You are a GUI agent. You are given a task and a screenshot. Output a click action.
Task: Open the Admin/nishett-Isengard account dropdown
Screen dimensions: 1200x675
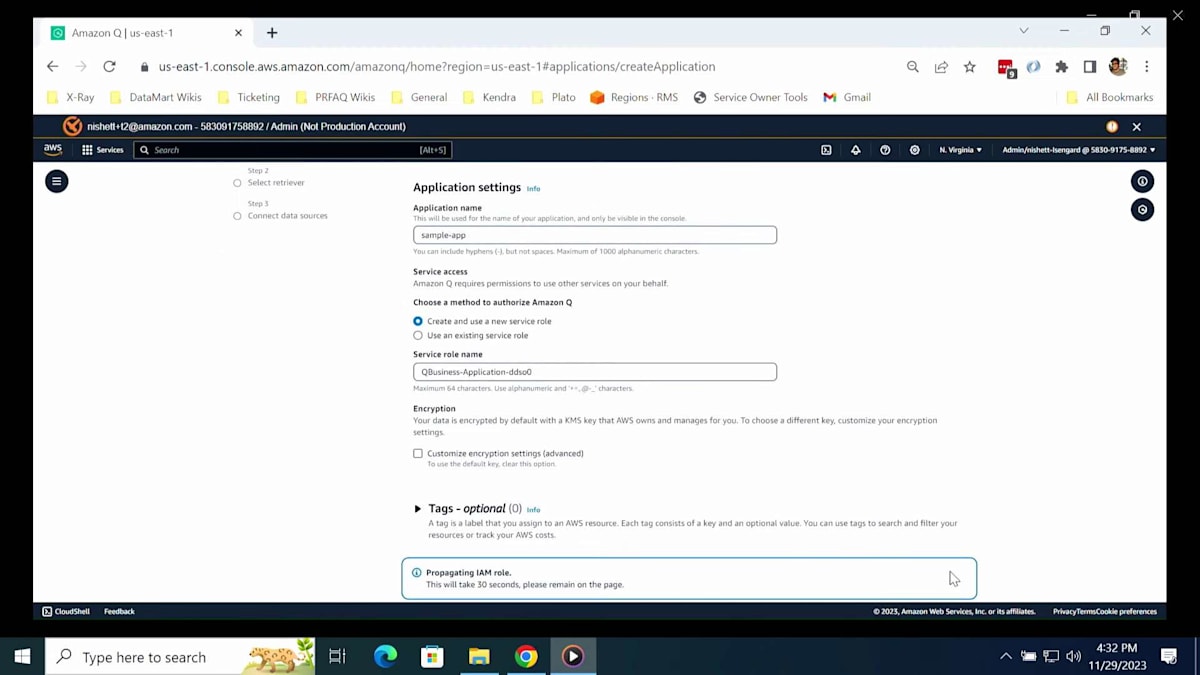click(x=1078, y=150)
